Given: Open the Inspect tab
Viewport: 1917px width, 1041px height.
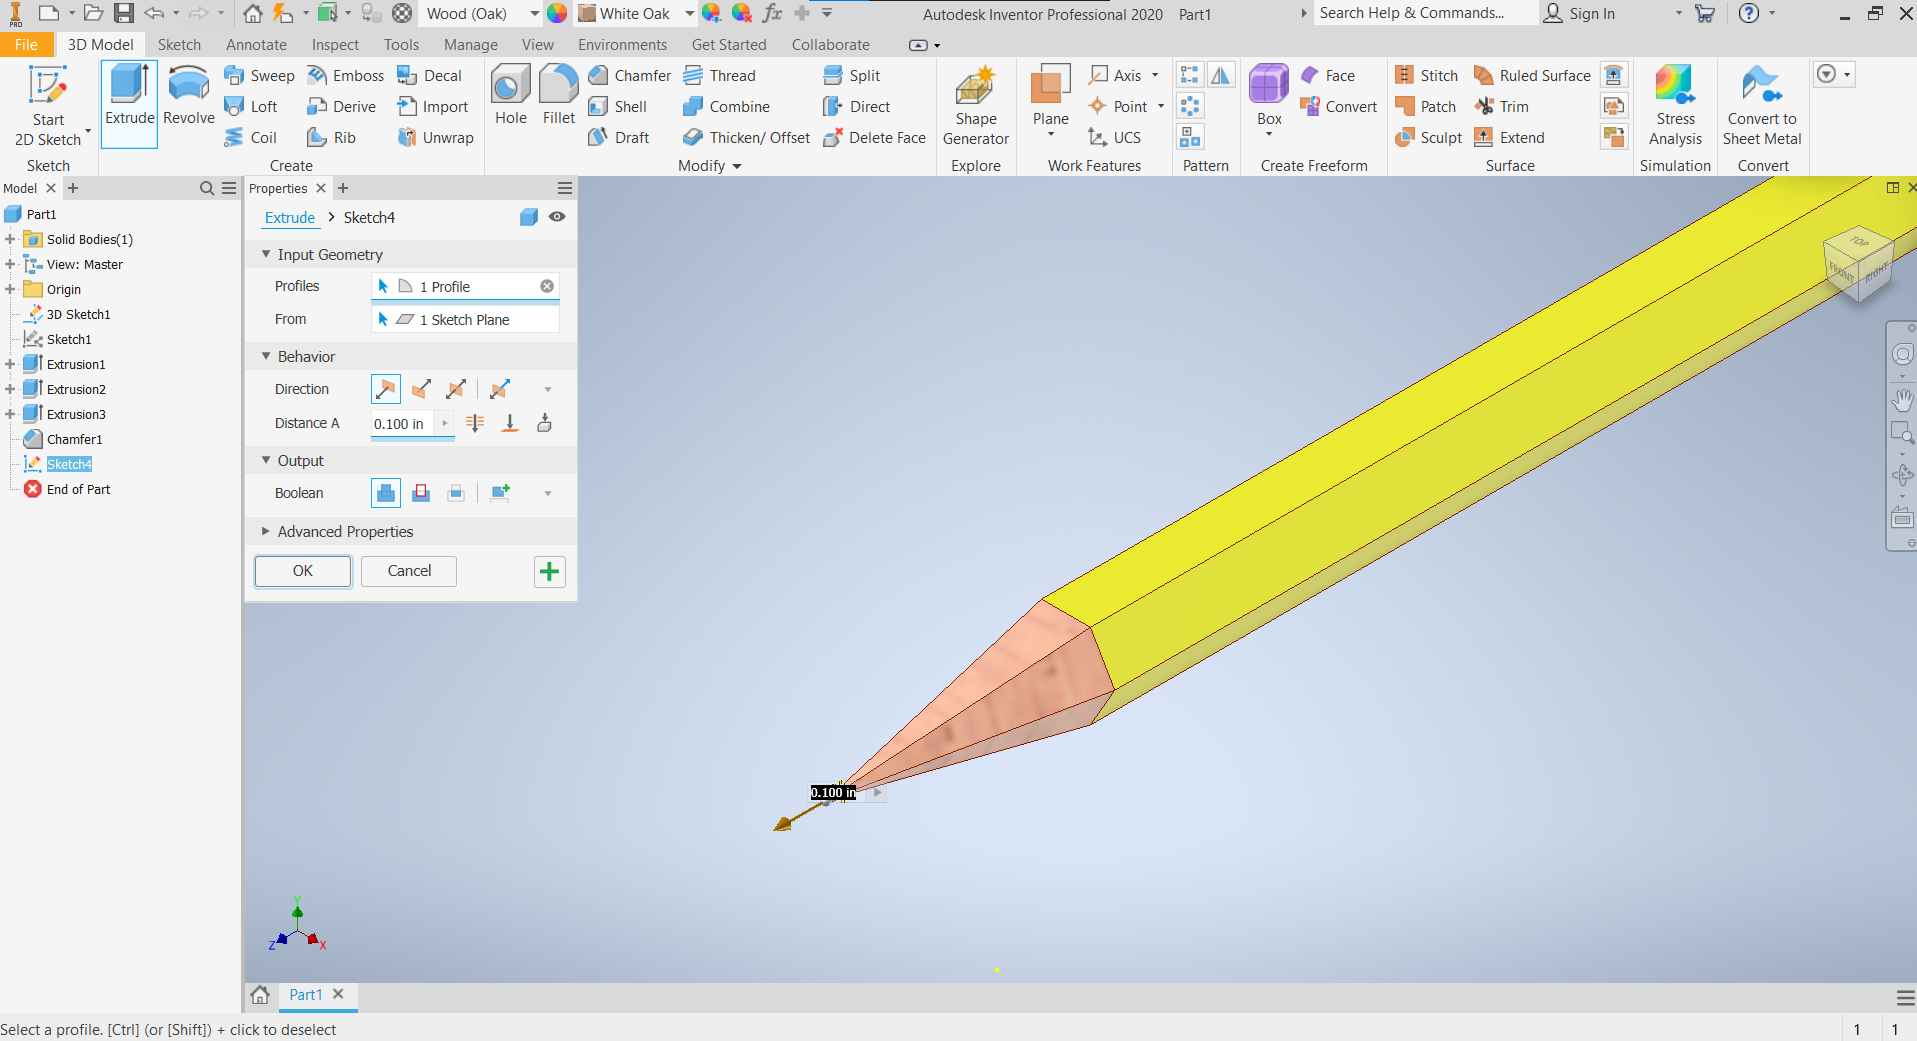Looking at the screenshot, I should pyautogui.click(x=335, y=45).
